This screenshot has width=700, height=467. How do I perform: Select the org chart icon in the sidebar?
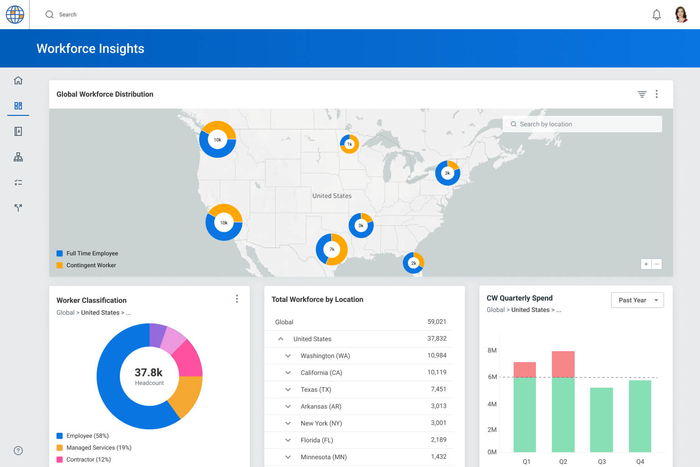click(18, 157)
